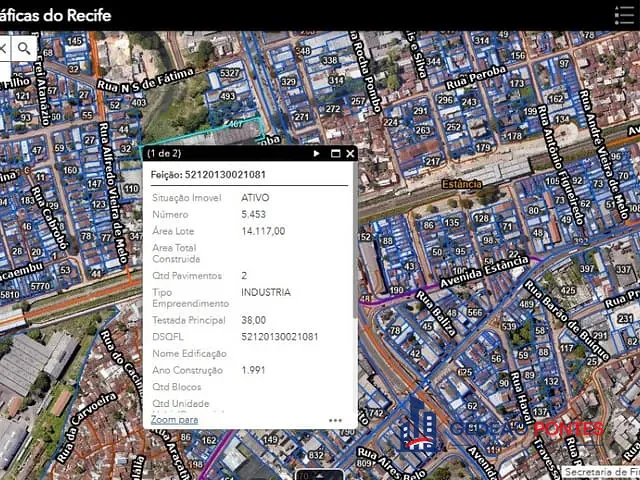
Task: Click the Nome Edificação label
Action: 189,353
